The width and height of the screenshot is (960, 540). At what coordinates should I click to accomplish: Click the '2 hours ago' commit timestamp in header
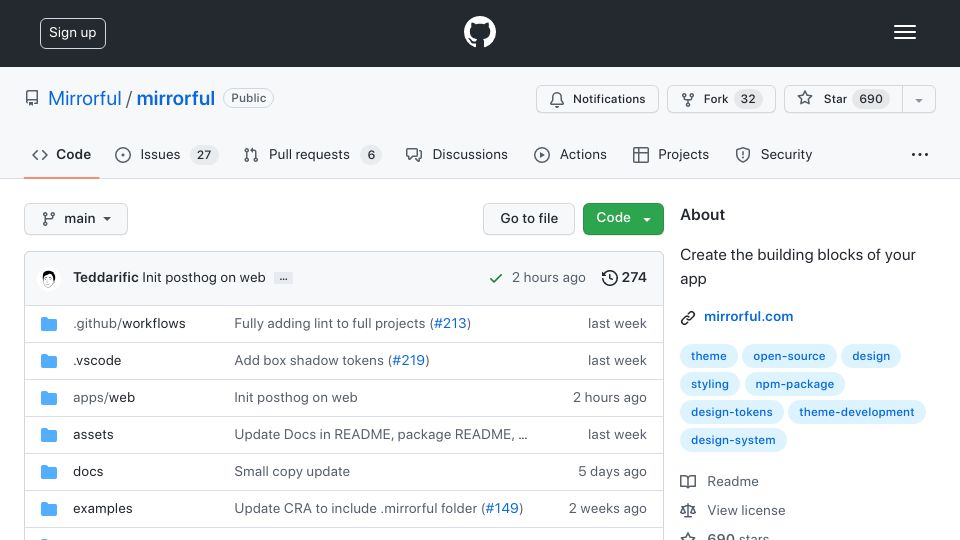pos(549,277)
